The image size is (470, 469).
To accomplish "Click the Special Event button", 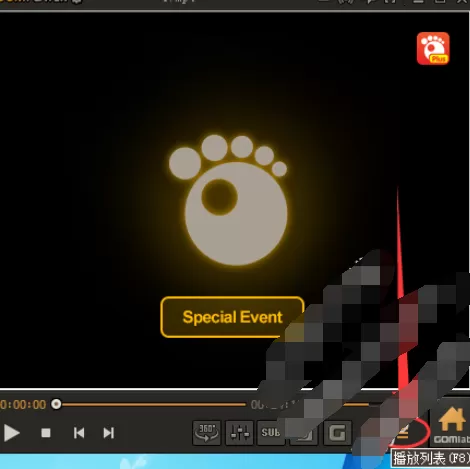I will [x=232, y=317].
